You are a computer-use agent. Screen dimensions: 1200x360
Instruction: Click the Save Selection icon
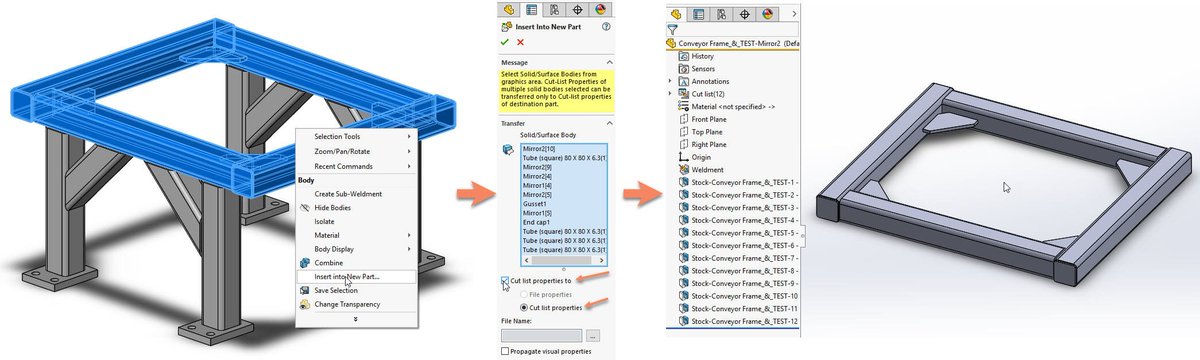coord(305,290)
